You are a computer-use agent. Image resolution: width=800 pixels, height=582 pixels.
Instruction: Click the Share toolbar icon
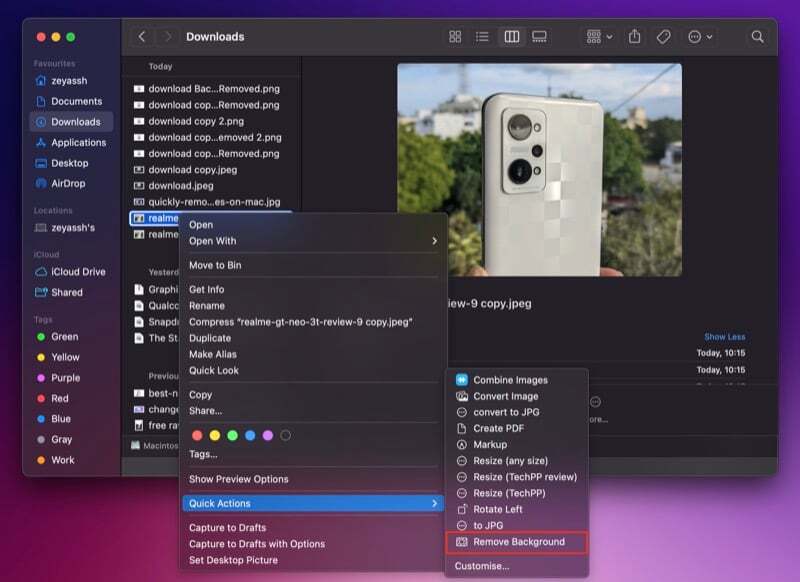click(634, 37)
